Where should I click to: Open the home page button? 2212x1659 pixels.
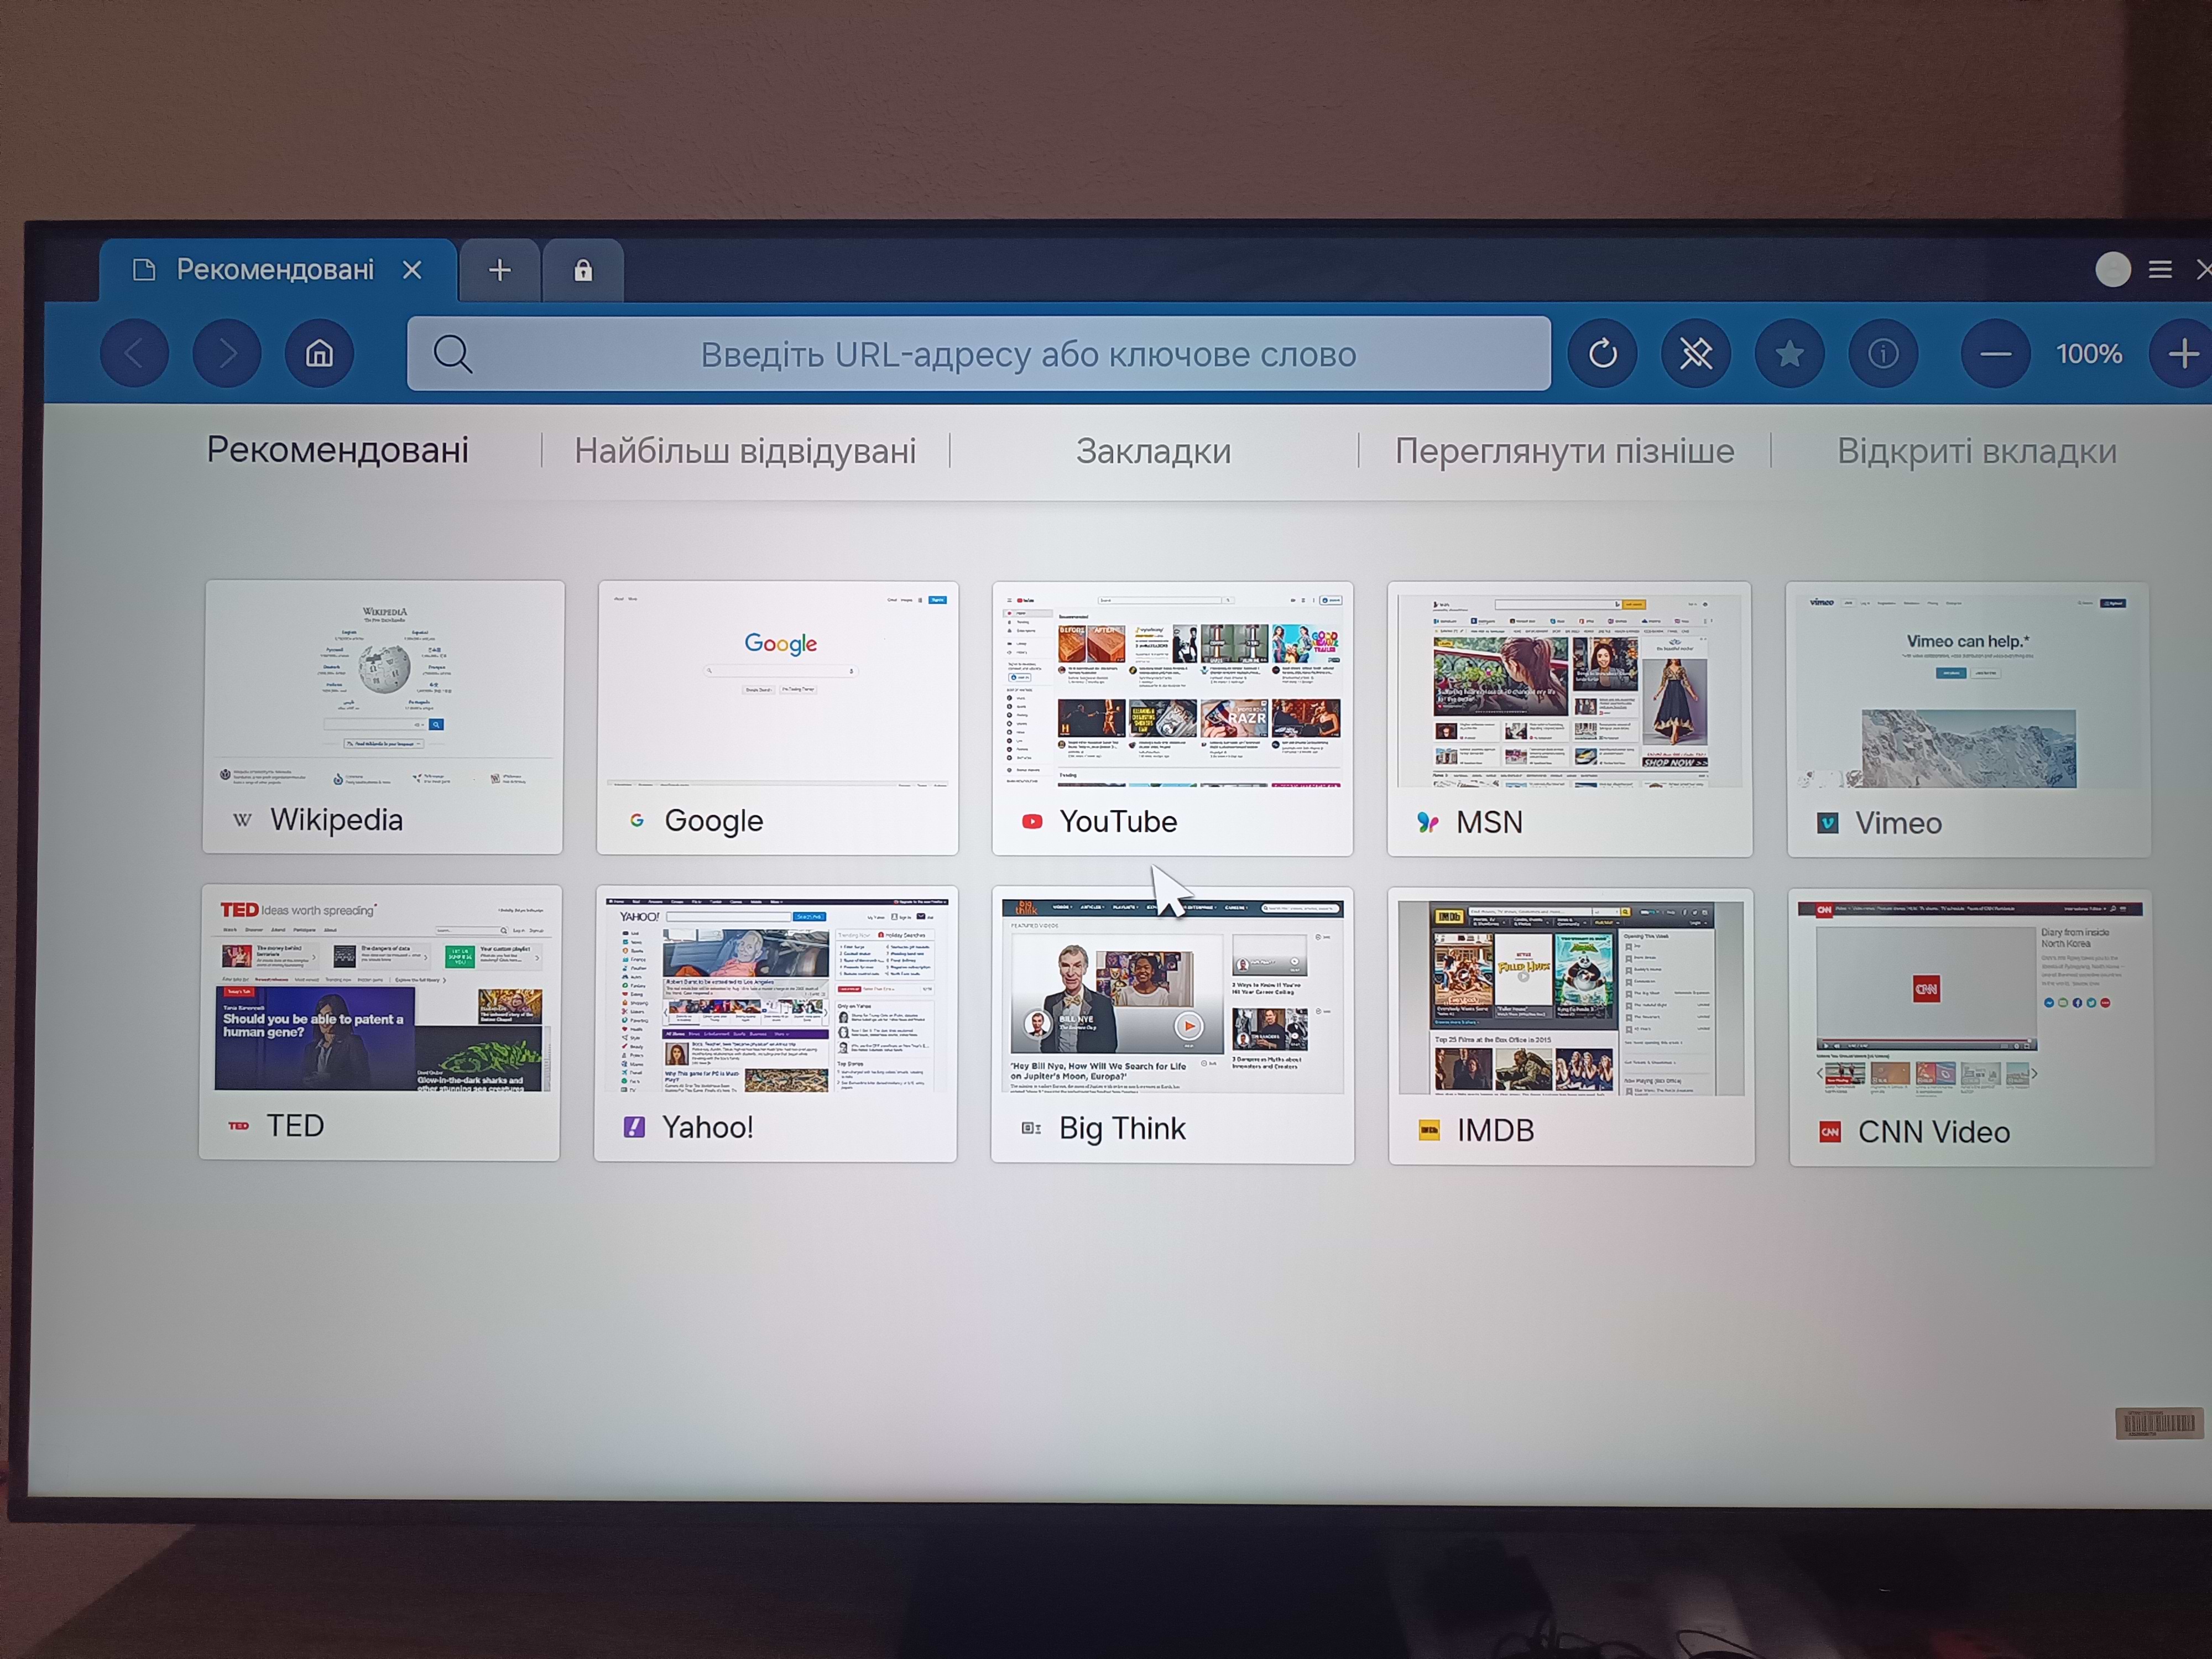click(x=319, y=353)
